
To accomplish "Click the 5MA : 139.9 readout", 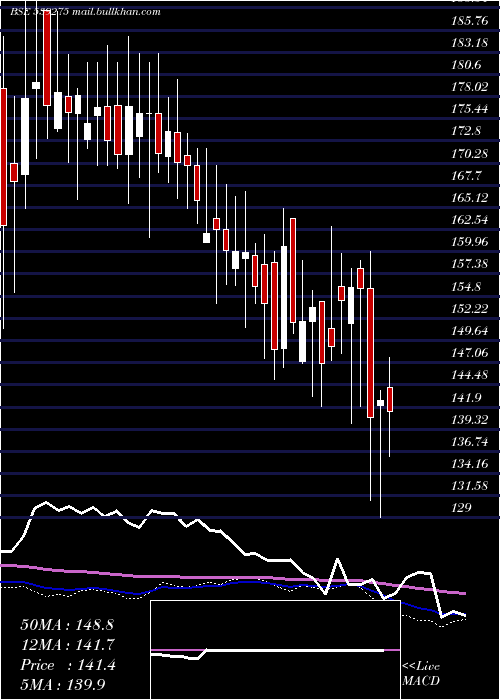I will tap(64, 685).
